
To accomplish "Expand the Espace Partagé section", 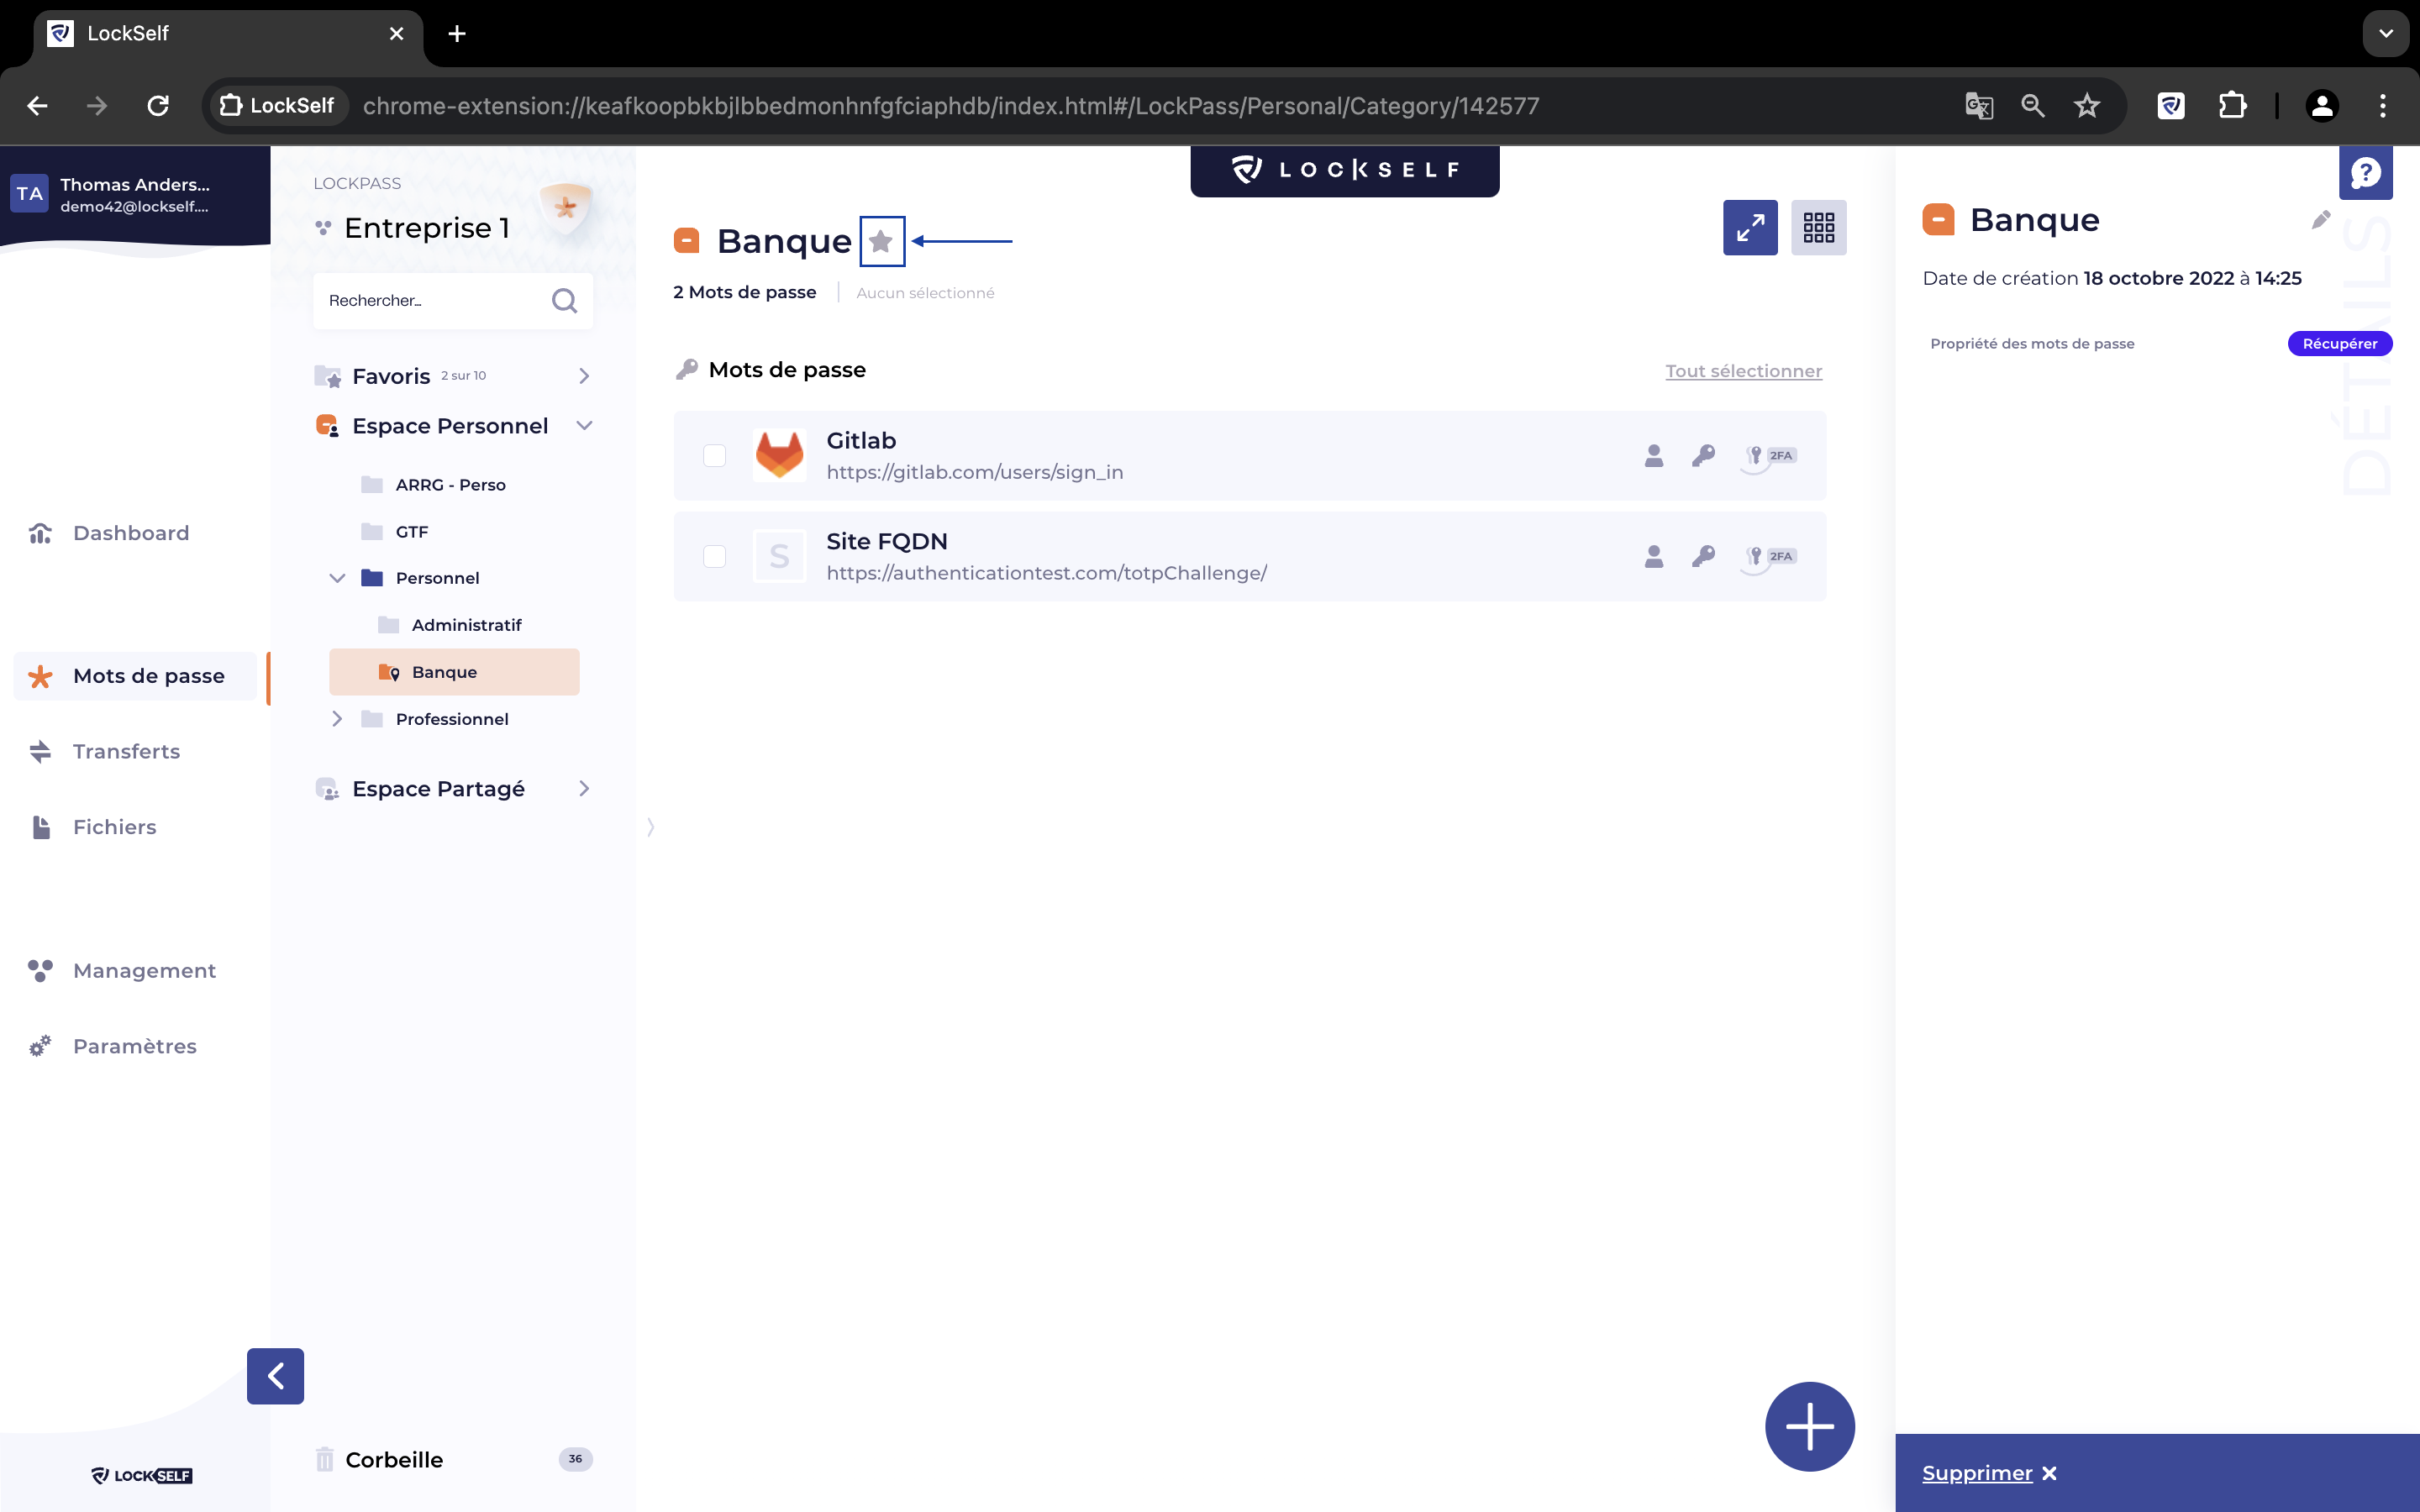I will tap(584, 789).
